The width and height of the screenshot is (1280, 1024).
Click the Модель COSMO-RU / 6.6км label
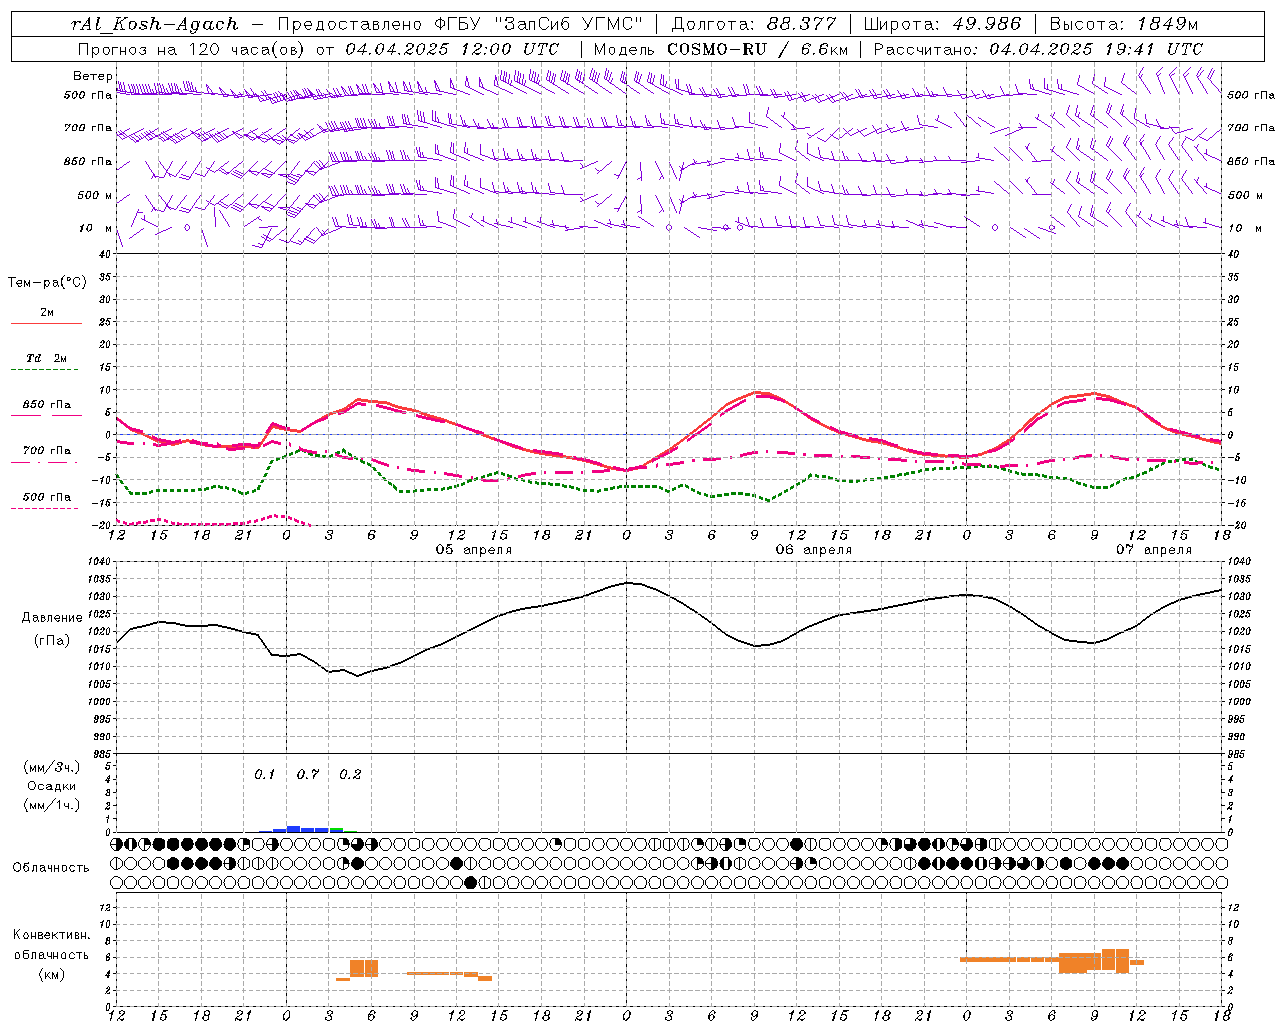tap(721, 49)
